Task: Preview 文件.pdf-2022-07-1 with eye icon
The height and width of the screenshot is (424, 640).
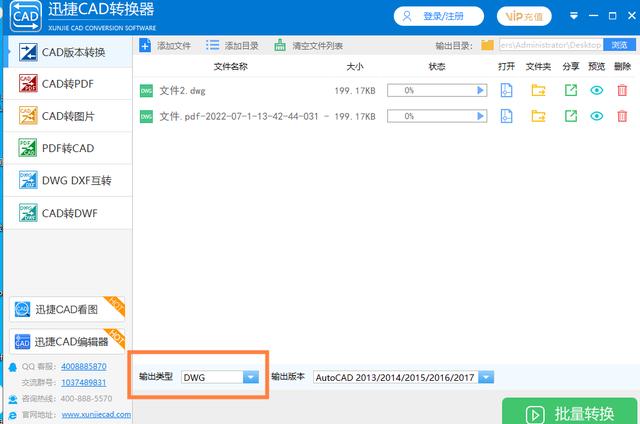Action: 597,116
